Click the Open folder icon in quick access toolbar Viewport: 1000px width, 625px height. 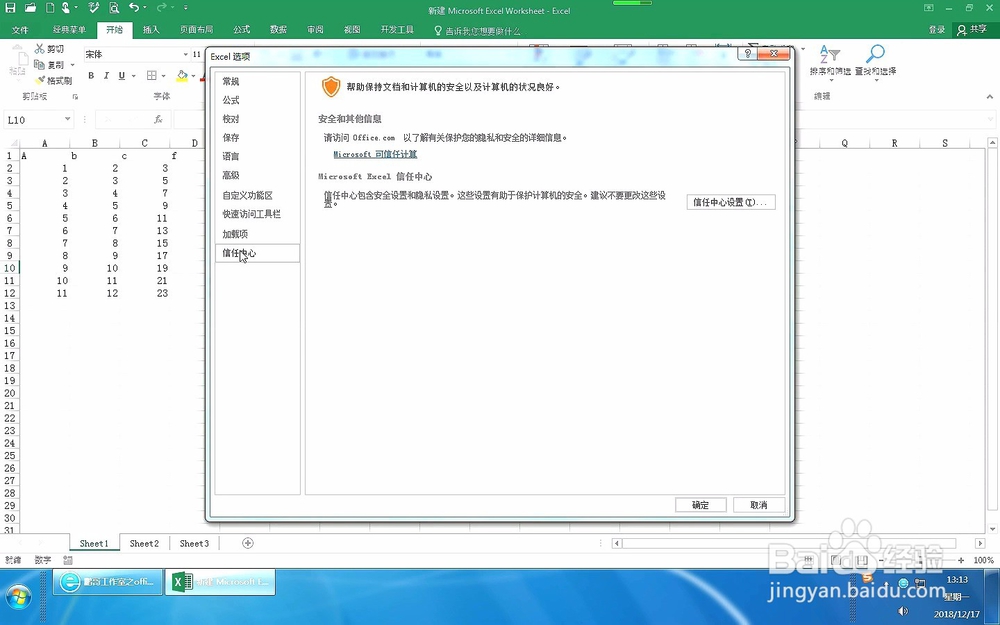pyautogui.click(x=30, y=8)
